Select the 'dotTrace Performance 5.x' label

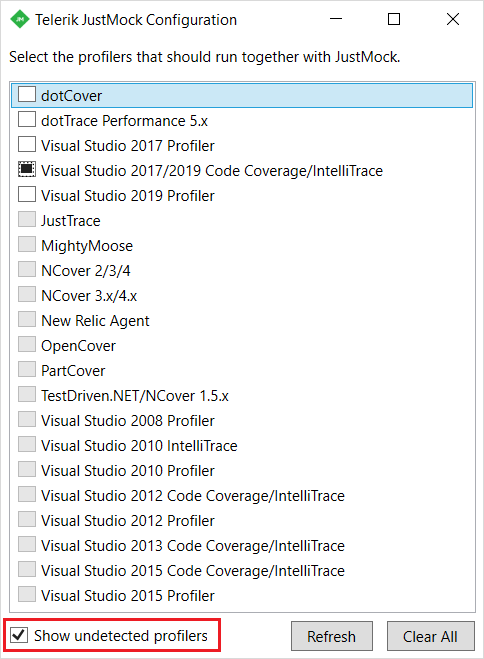pos(124,121)
